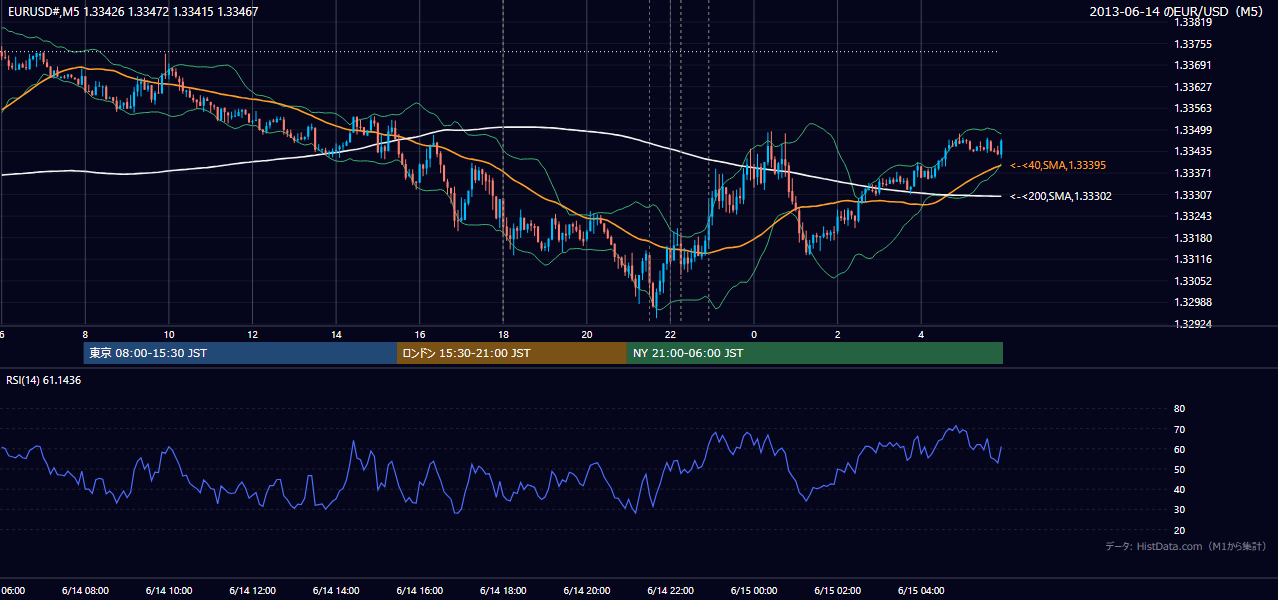1278x600 pixels.
Task: Click price axis value 1.33627
Action: tap(1192, 87)
